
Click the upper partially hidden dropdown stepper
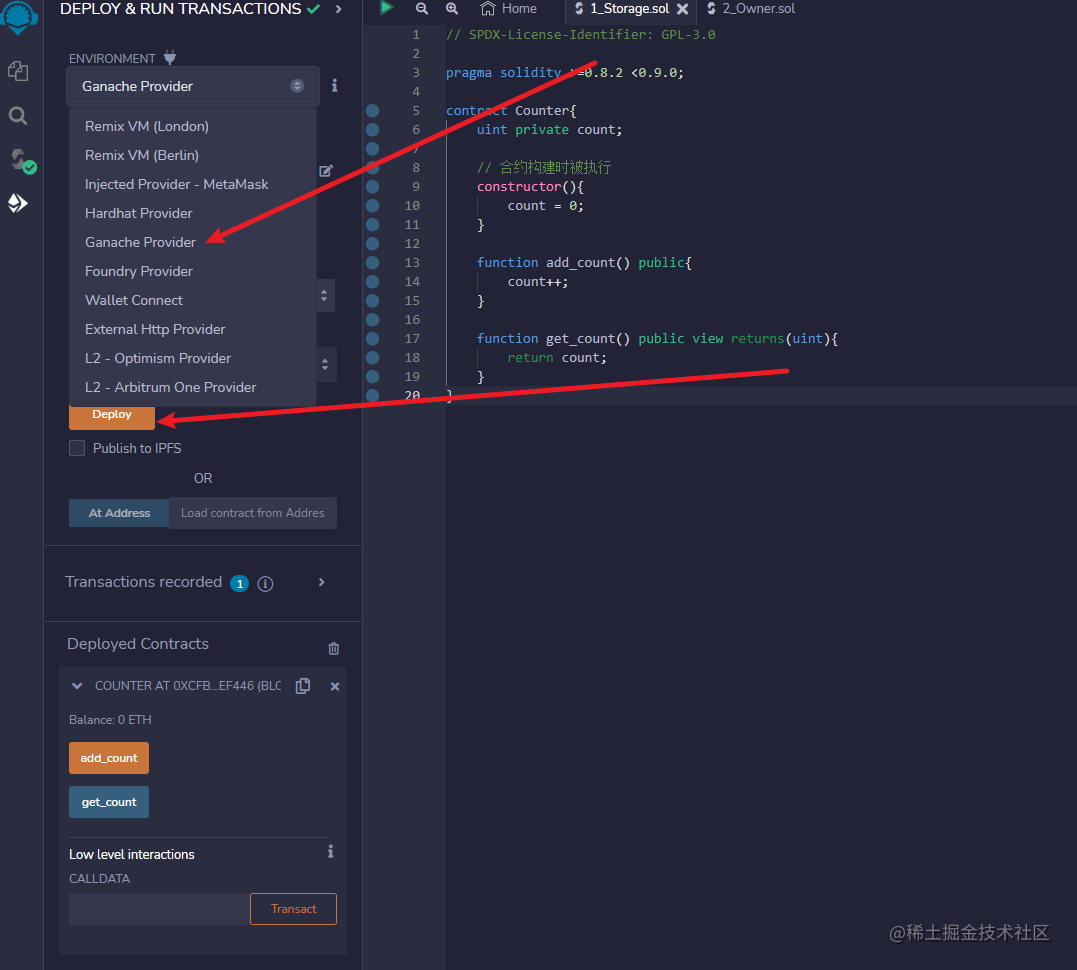(x=324, y=295)
